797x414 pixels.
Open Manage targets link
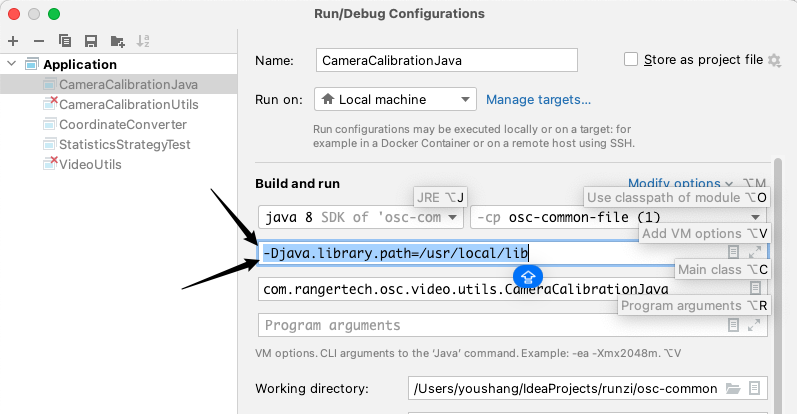[538, 100]
